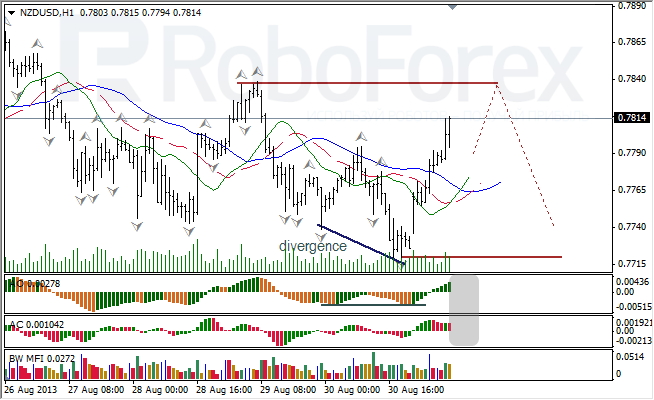
Task: Click the up fractal arrow above the 0.7840 high
Action: tap(257, 71)
